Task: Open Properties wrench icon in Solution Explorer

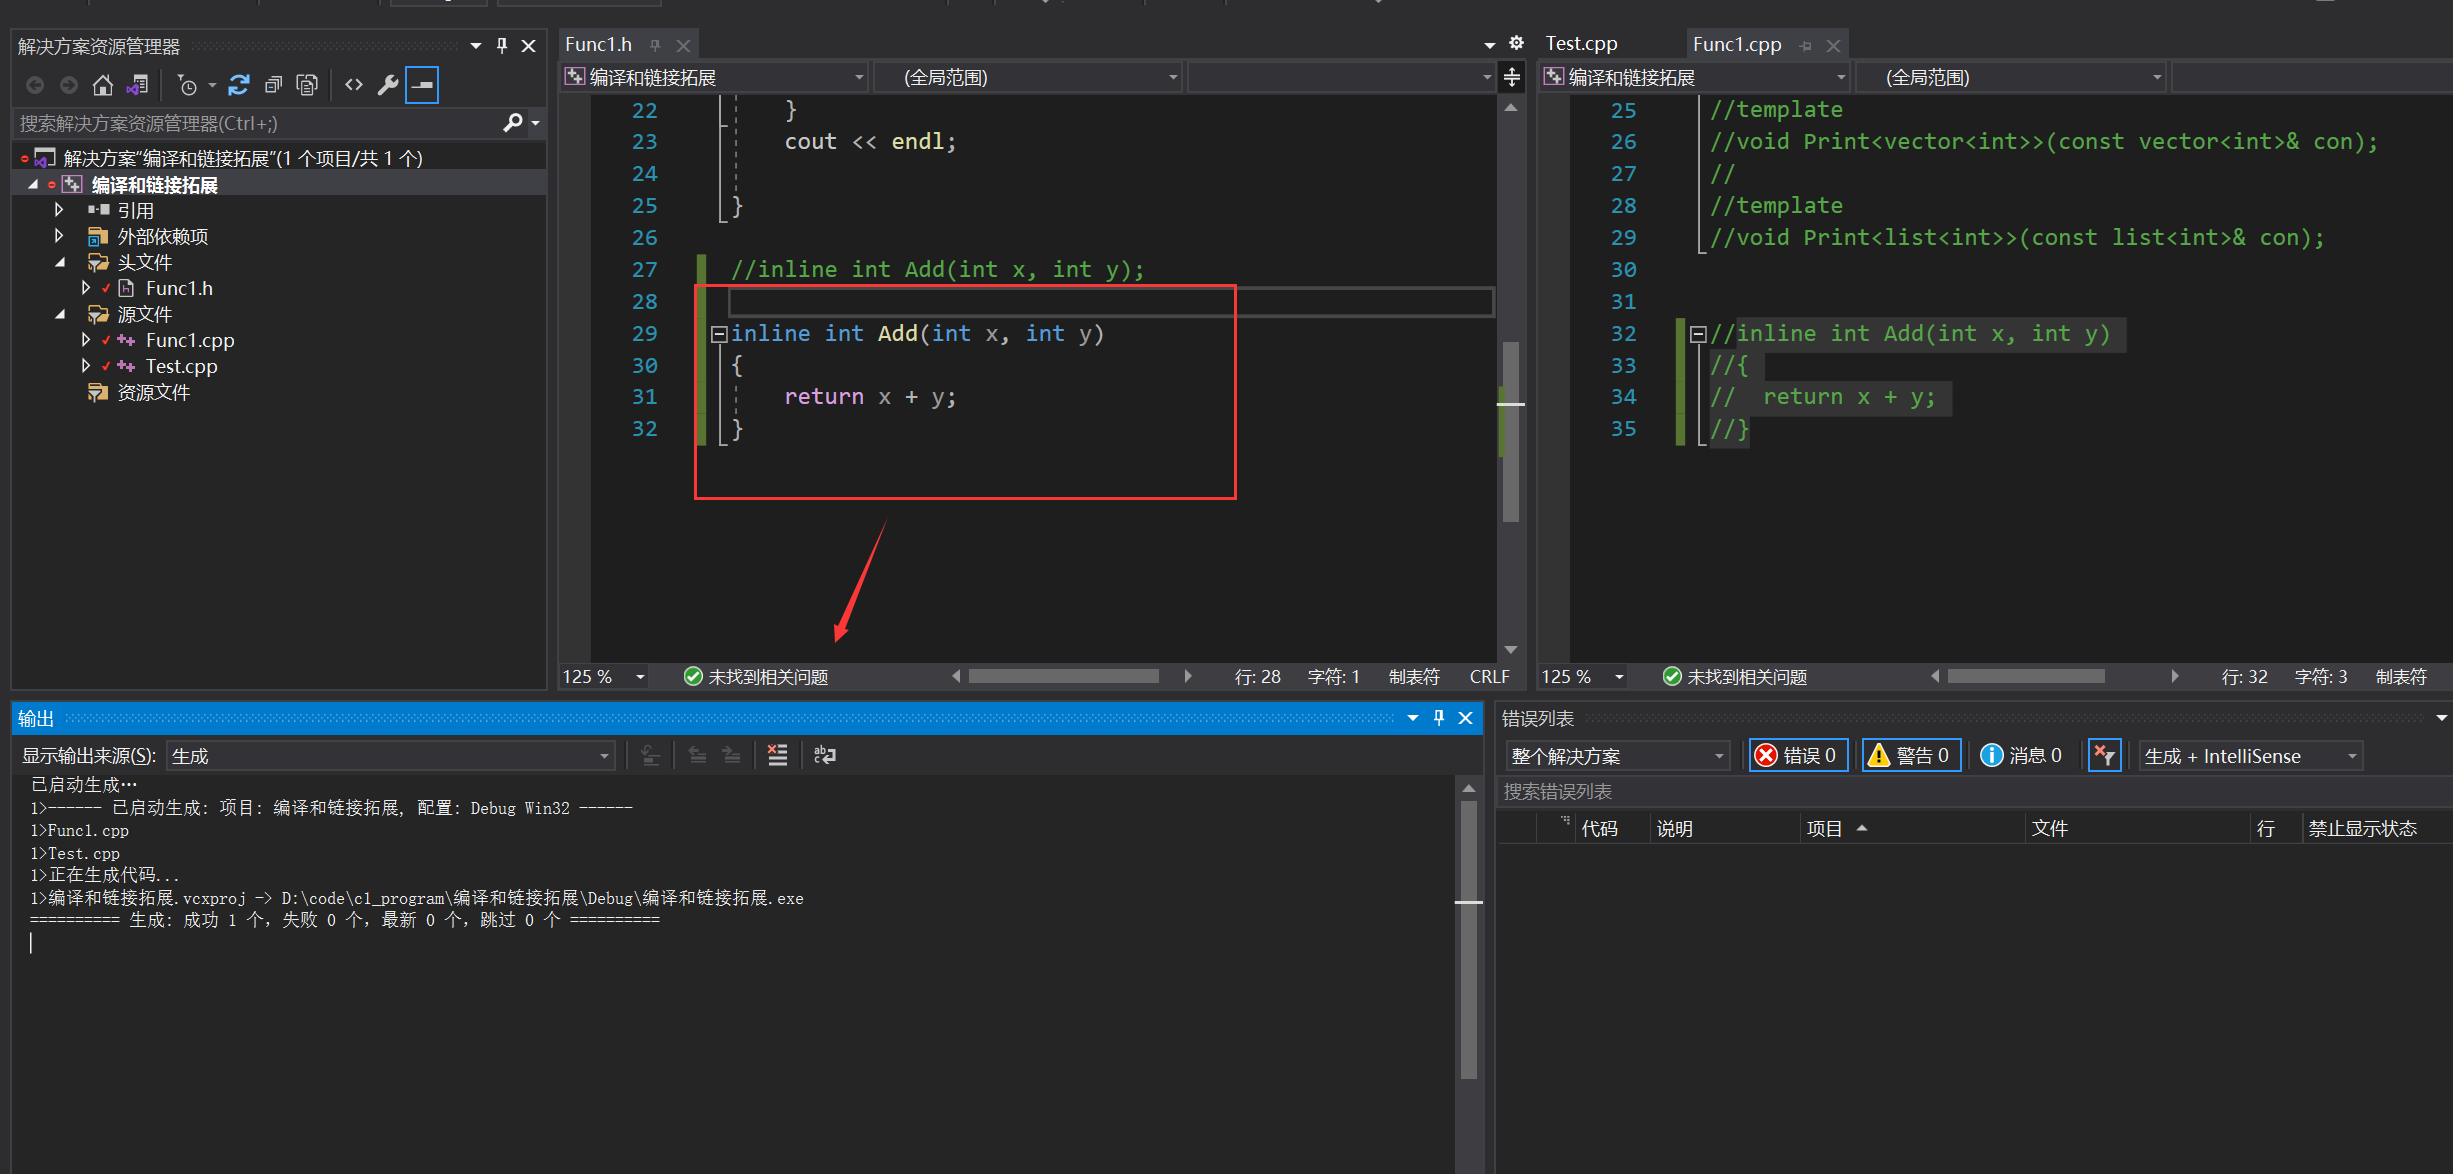Action: pyautogui.click(x=387, y=85)
